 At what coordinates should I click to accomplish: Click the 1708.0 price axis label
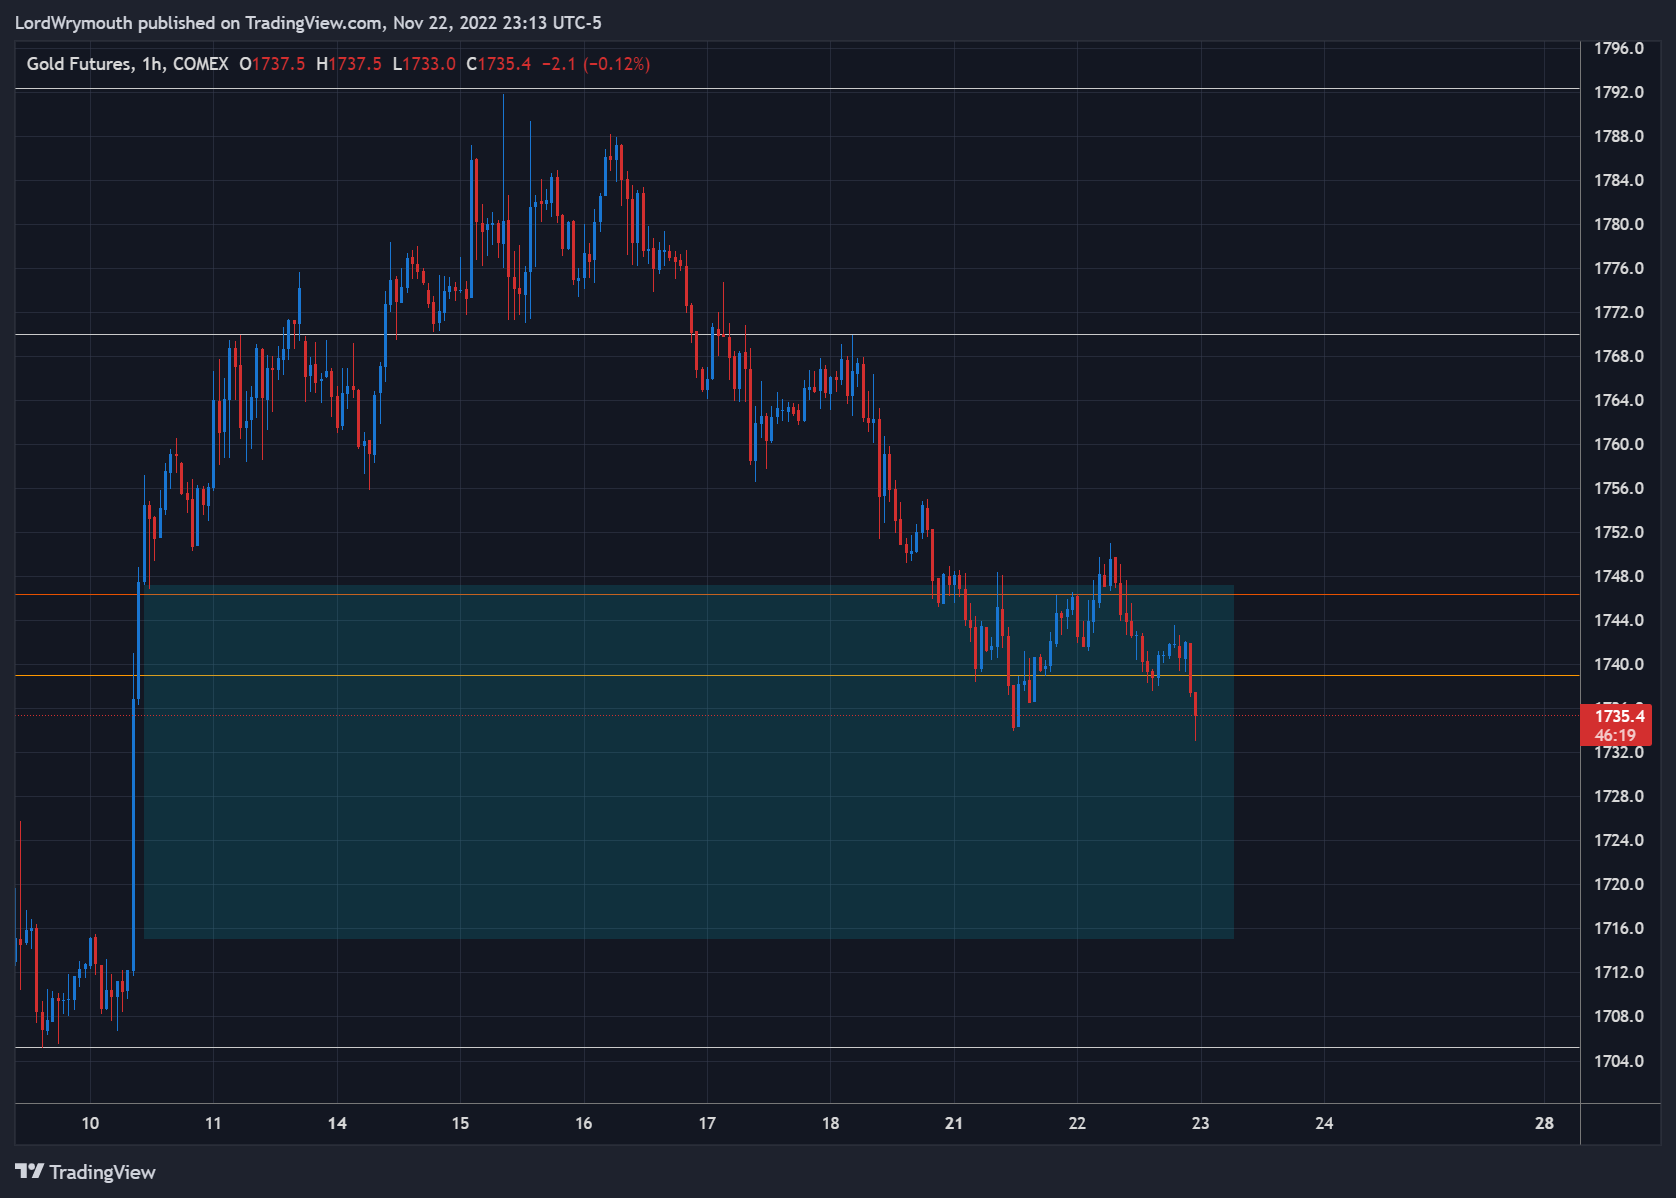[x=1619, y=1016]
